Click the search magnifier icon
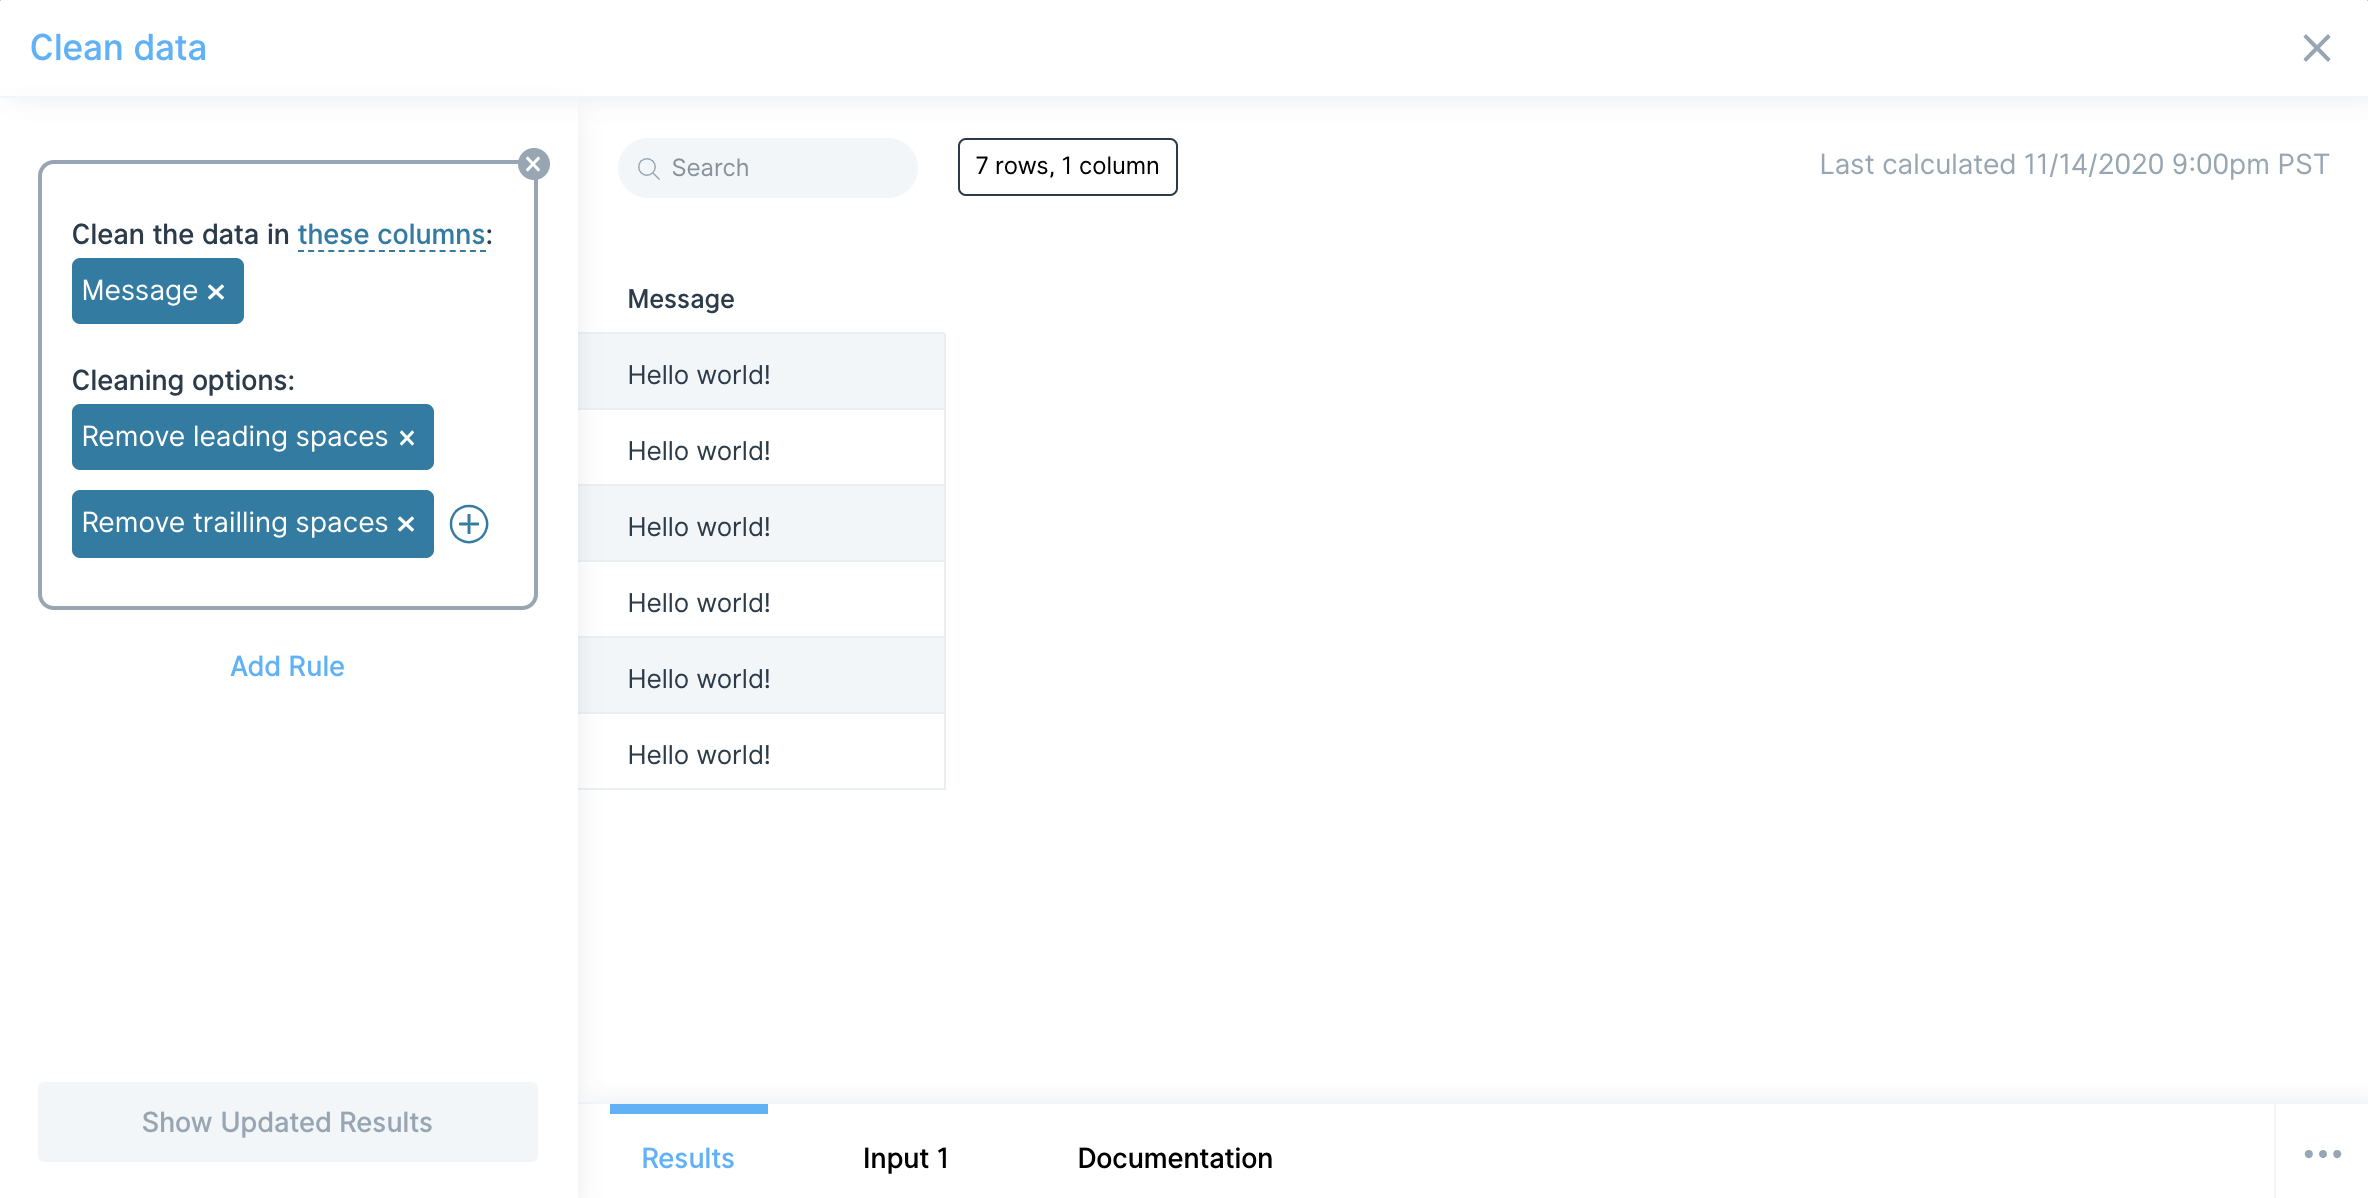 [648, 168]
